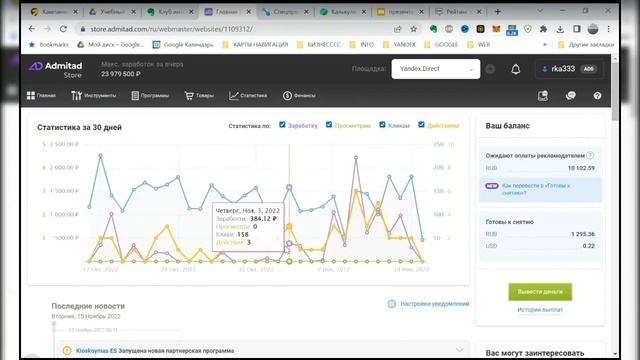Click the question mark beside Ожидают оплаты рекламодателем
This screenshot has width=640, height=360.
590,156
